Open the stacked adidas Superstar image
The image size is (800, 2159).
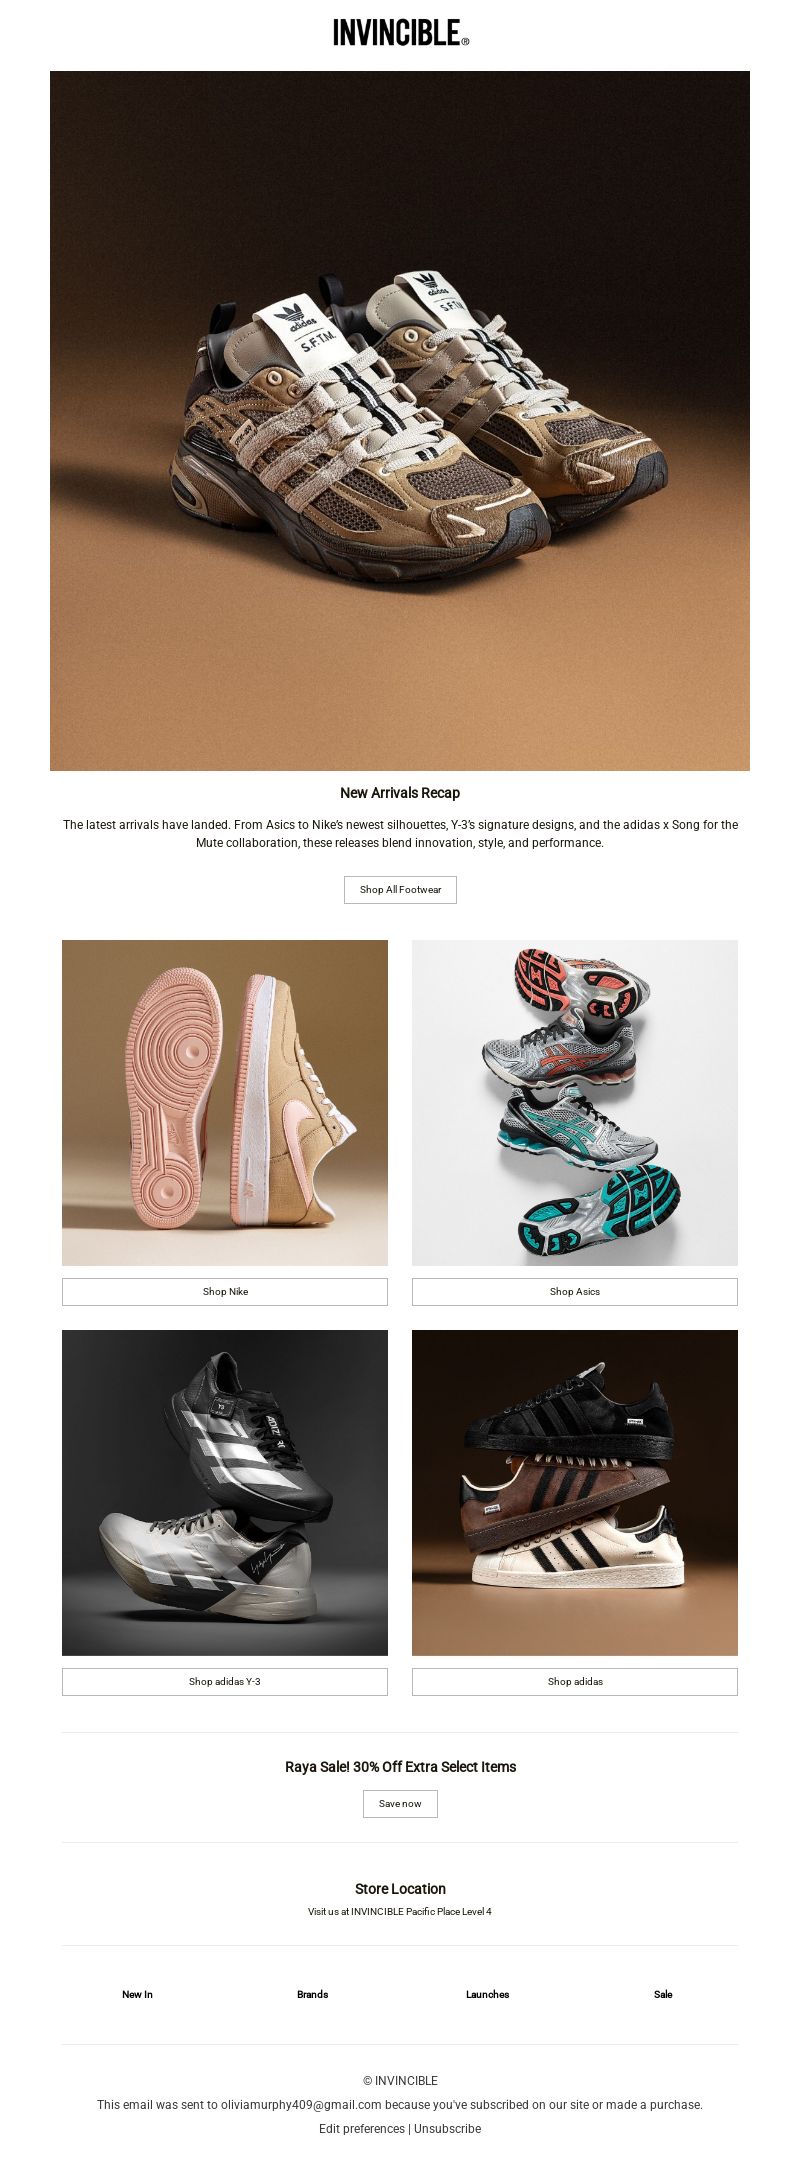(x=575, y=1493)
